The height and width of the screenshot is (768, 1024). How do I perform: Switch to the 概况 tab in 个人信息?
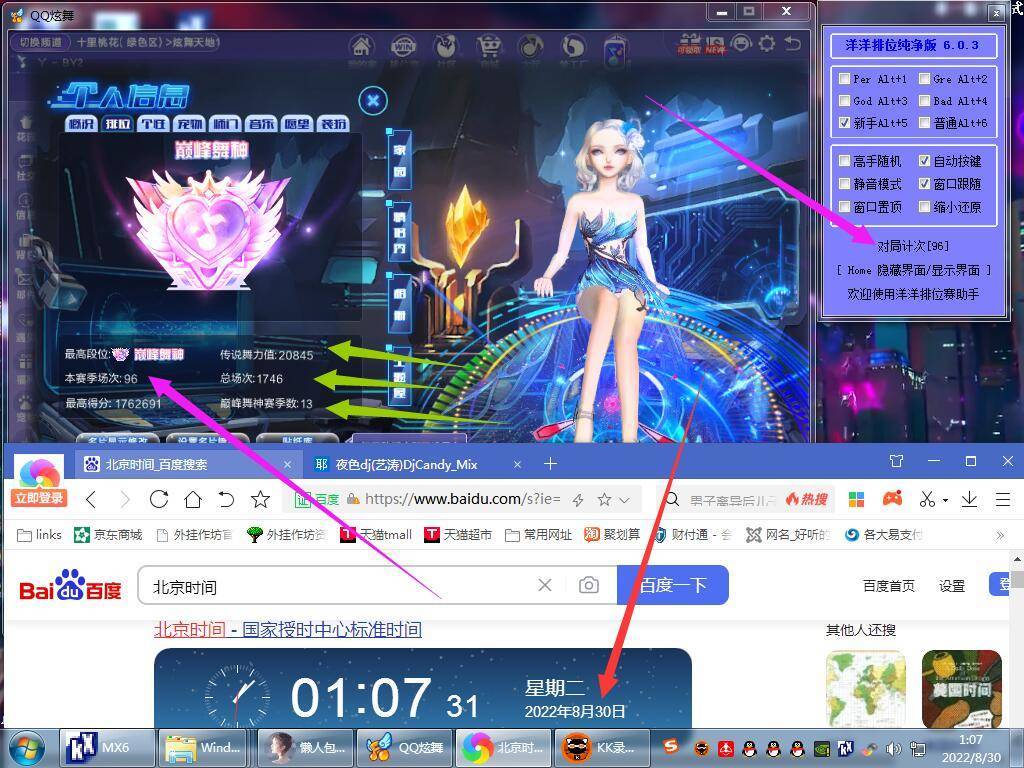click(x=82, y=123)
